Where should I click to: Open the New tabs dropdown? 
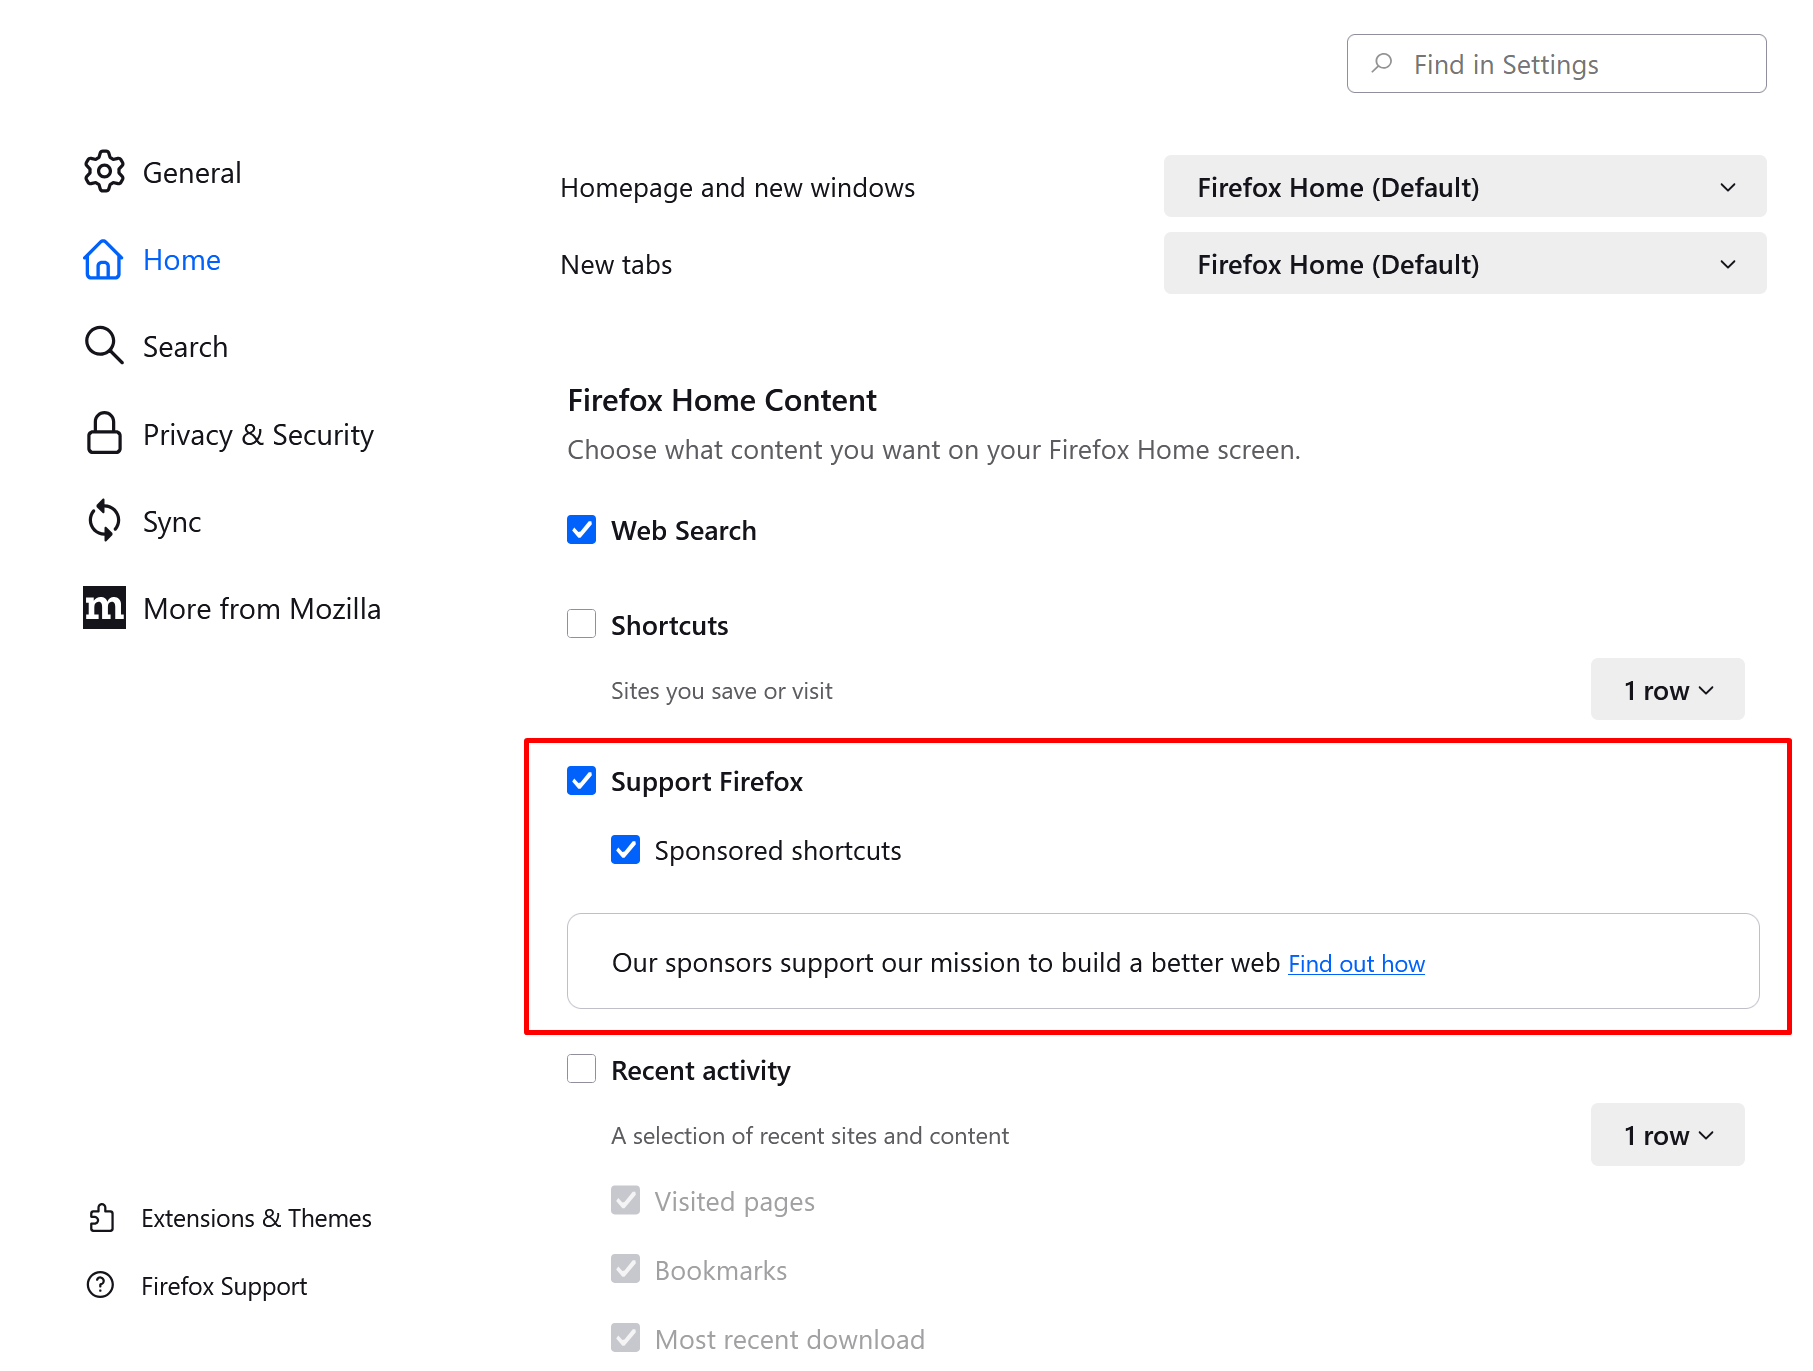point(1465,264)
